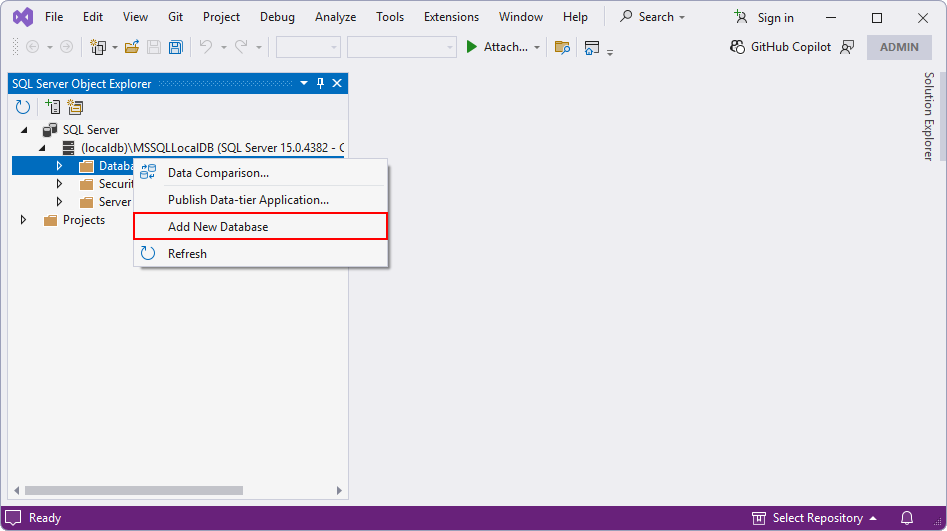Expand the Databases folder node
Viewport: 947px width, 531px height.
59,166
